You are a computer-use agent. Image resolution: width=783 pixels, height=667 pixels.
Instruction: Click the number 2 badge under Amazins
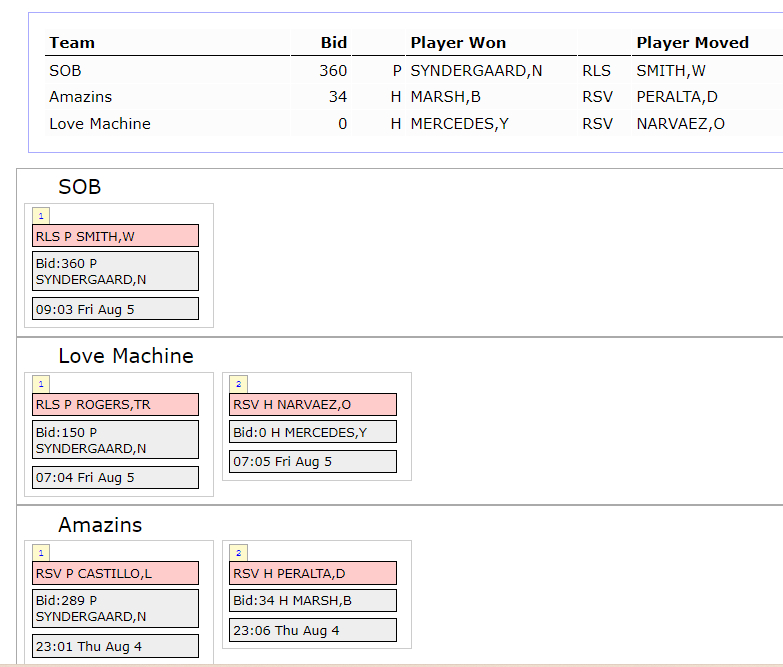tap(238, 553)
